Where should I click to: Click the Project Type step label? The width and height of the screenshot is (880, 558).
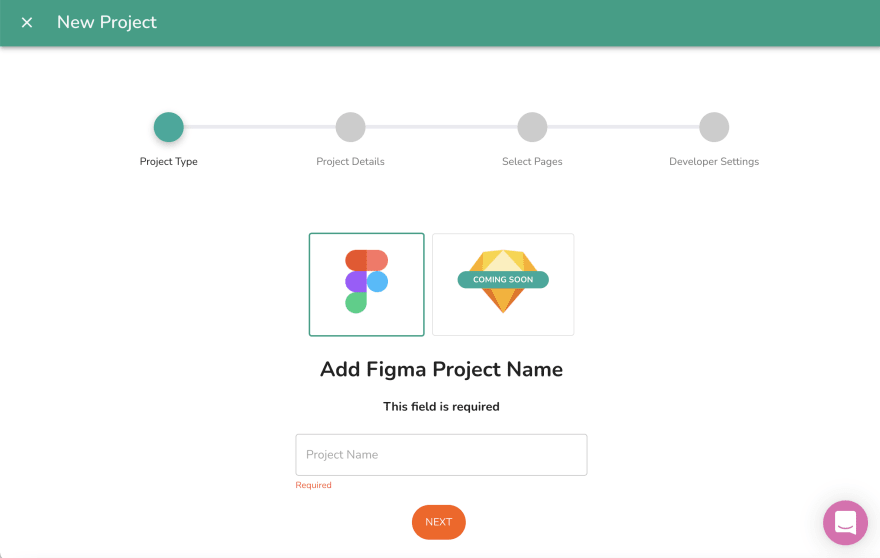tap(168, 162)
